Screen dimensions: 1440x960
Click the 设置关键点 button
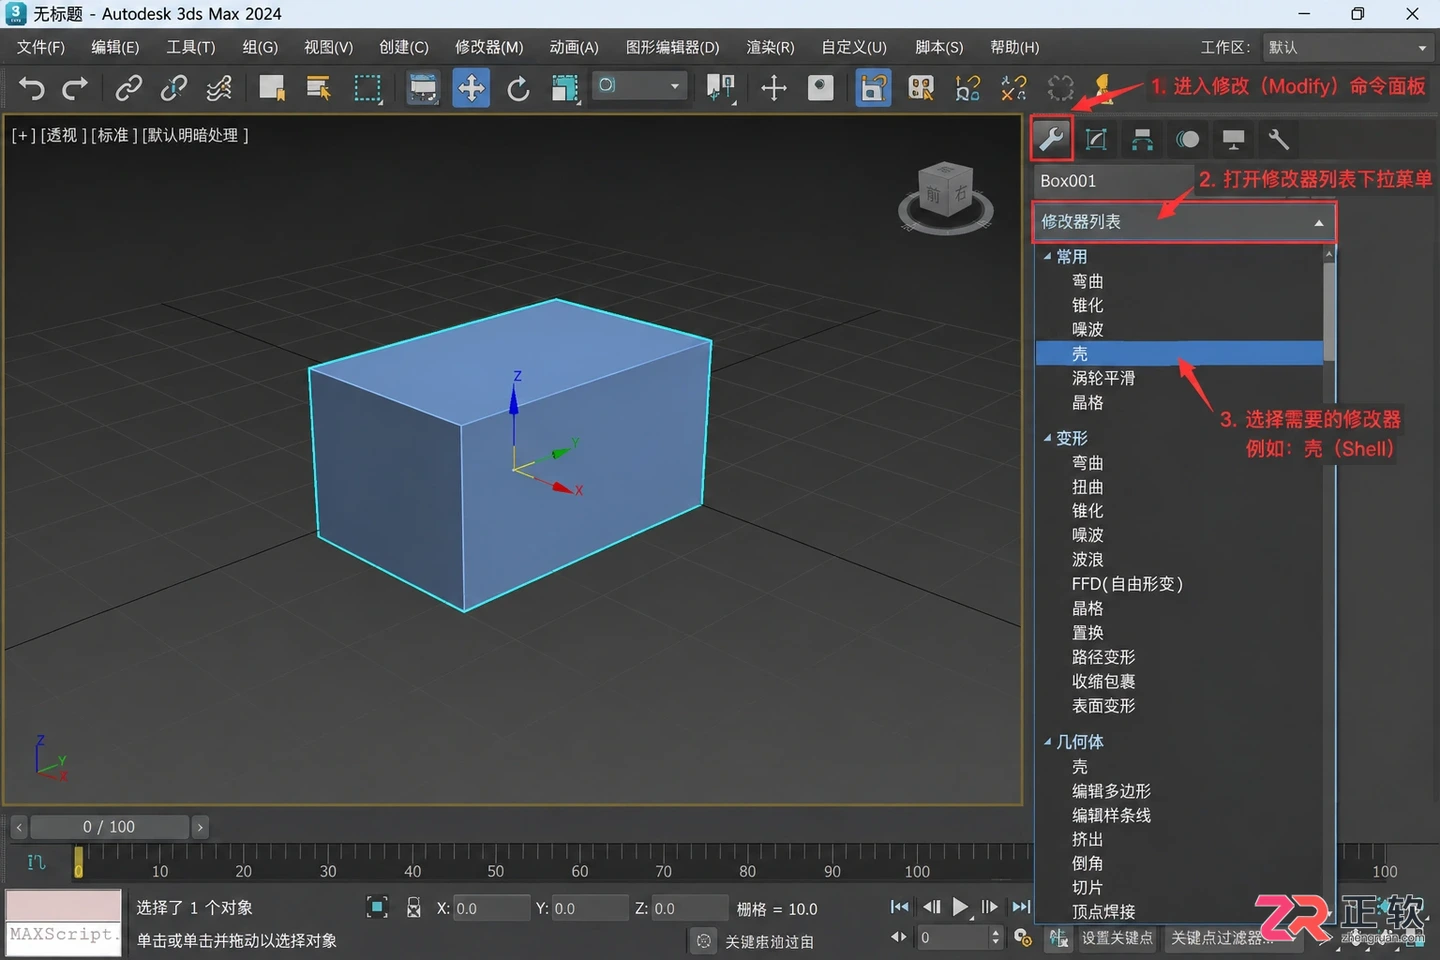[1117, 938]
